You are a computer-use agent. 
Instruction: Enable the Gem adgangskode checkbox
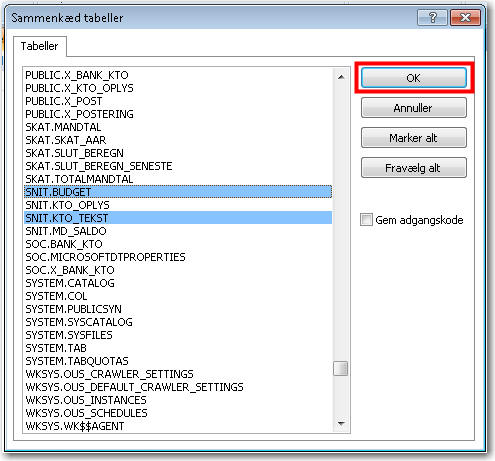[x=366, y=220]
